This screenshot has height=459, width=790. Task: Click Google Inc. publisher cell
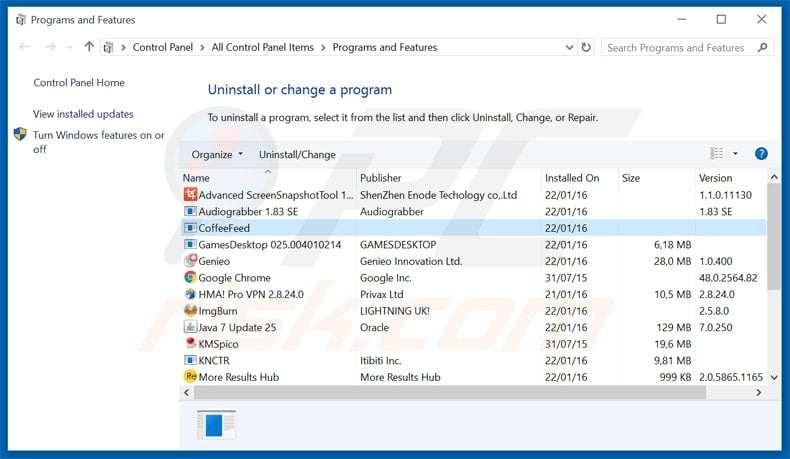[x=385, y=278]
